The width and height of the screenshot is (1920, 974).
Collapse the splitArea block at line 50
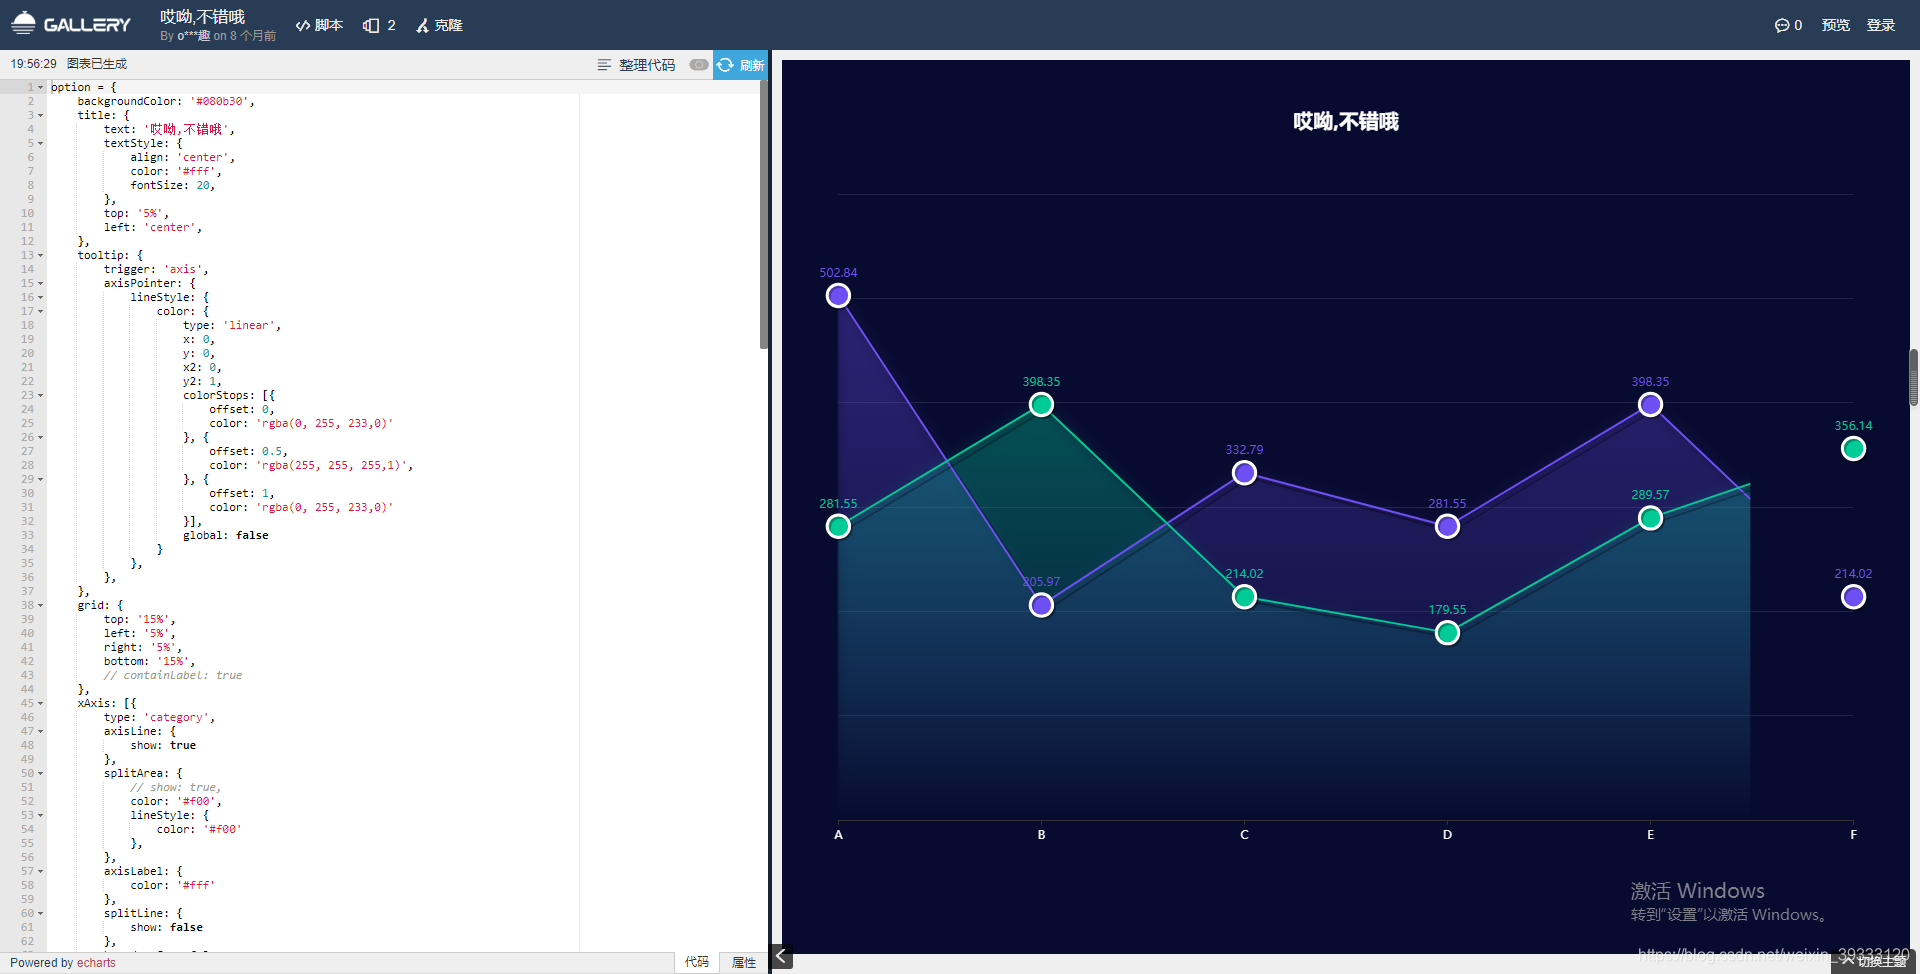[41, 773]
